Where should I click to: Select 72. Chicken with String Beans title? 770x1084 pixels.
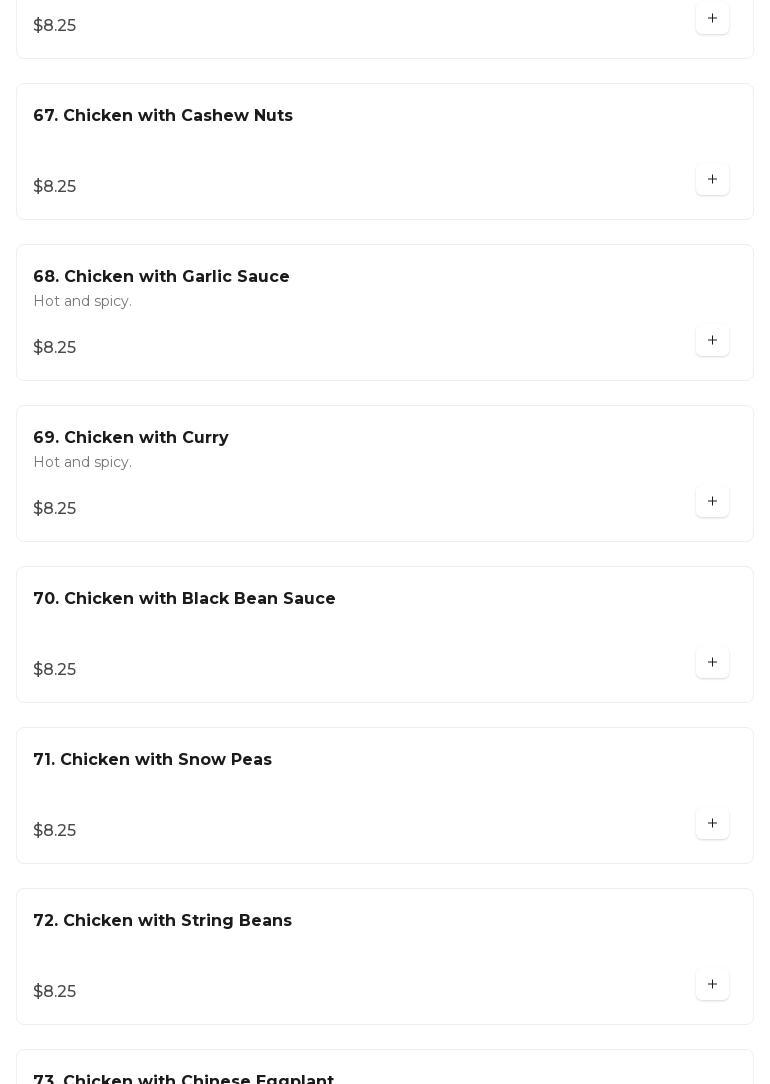[x=162, y=921]
